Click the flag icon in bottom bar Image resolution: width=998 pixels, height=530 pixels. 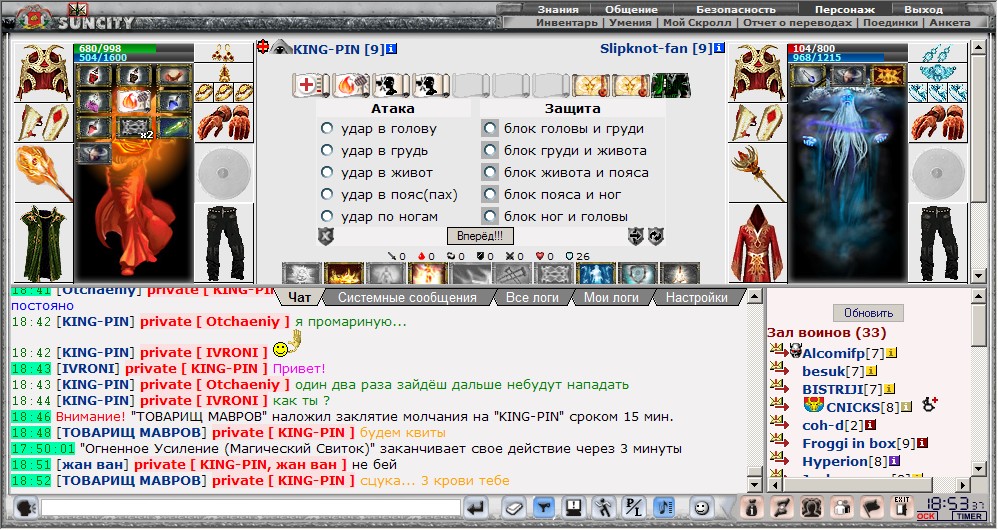click(871, 507)
